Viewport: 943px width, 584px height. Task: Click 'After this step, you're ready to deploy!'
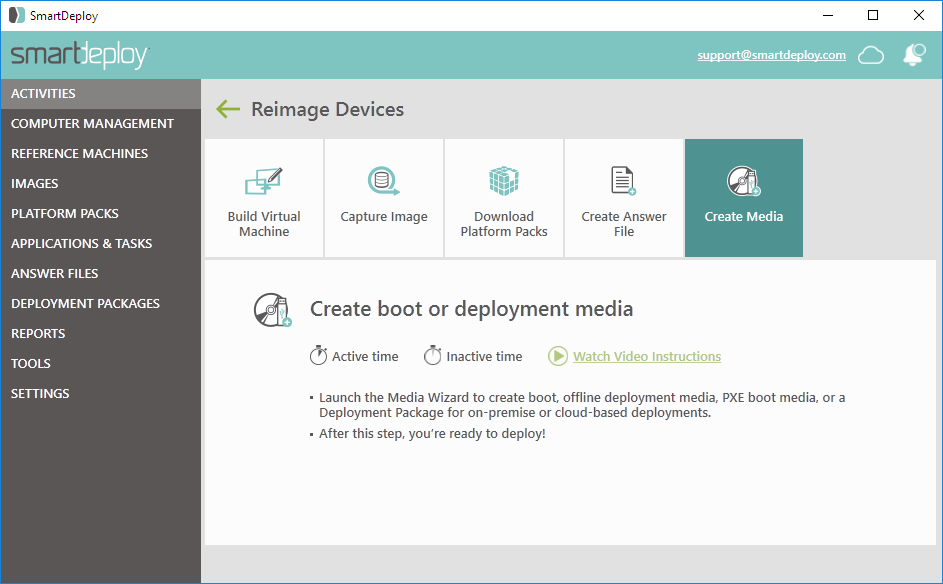(x=432, y=434)
